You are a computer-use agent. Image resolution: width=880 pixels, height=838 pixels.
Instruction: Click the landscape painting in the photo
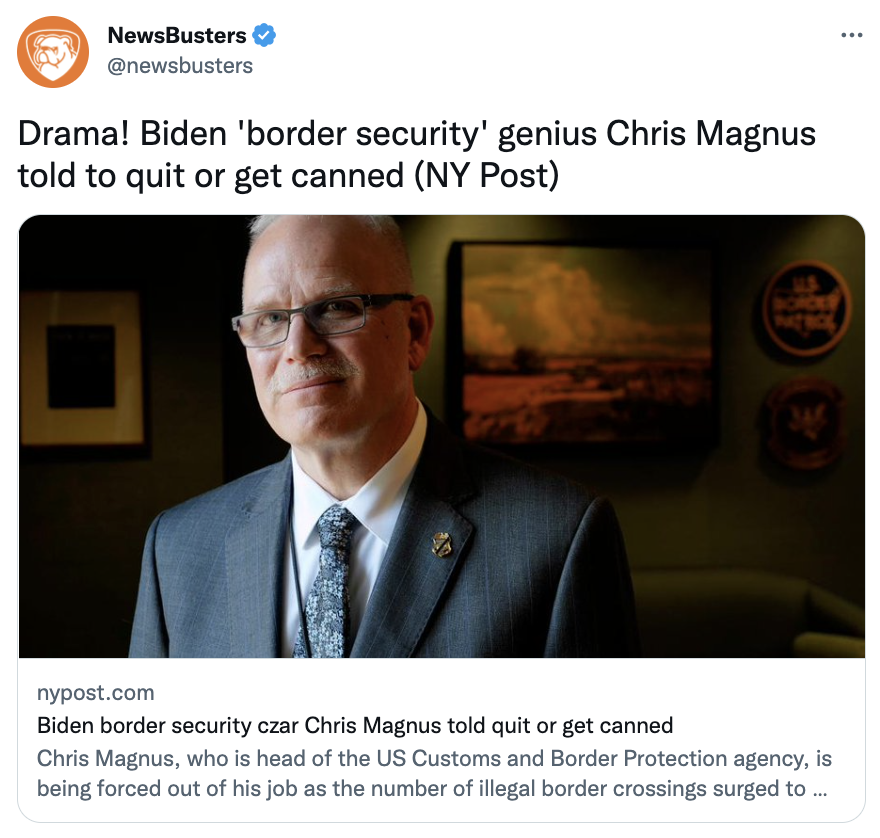tap(588, 341)
